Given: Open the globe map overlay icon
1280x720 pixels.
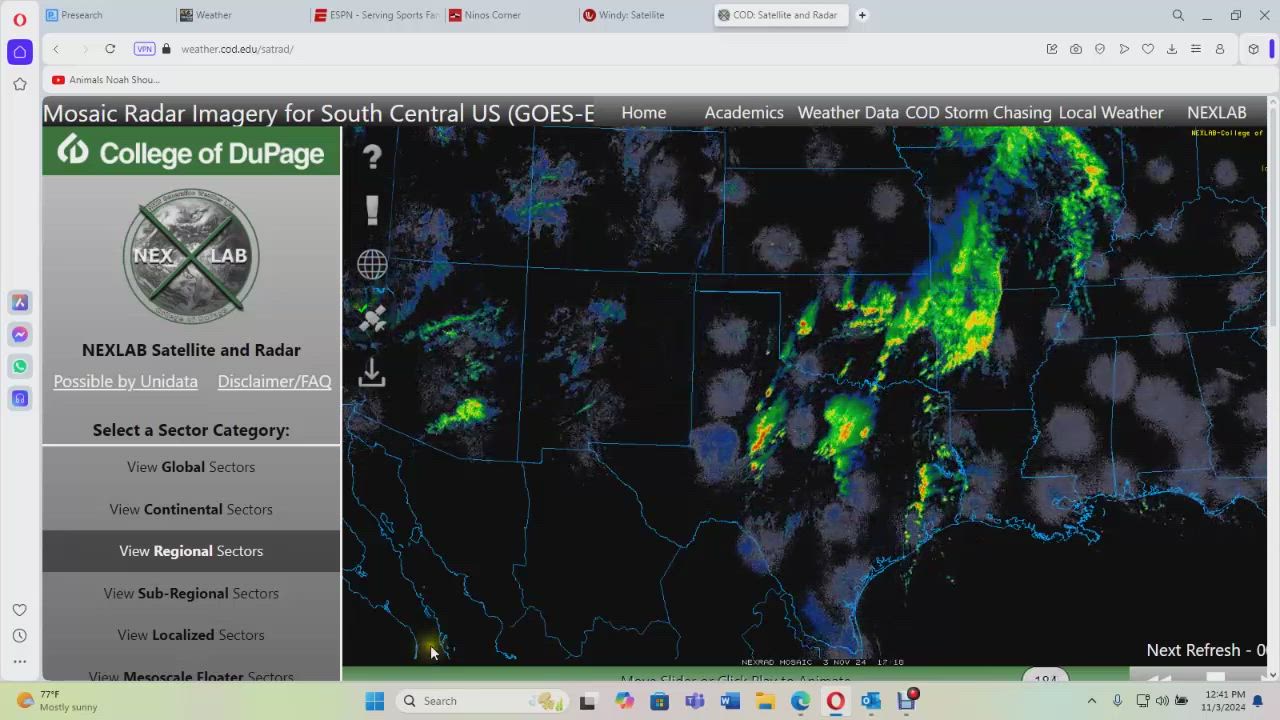Looking at the screenshot, I should 372,264.
